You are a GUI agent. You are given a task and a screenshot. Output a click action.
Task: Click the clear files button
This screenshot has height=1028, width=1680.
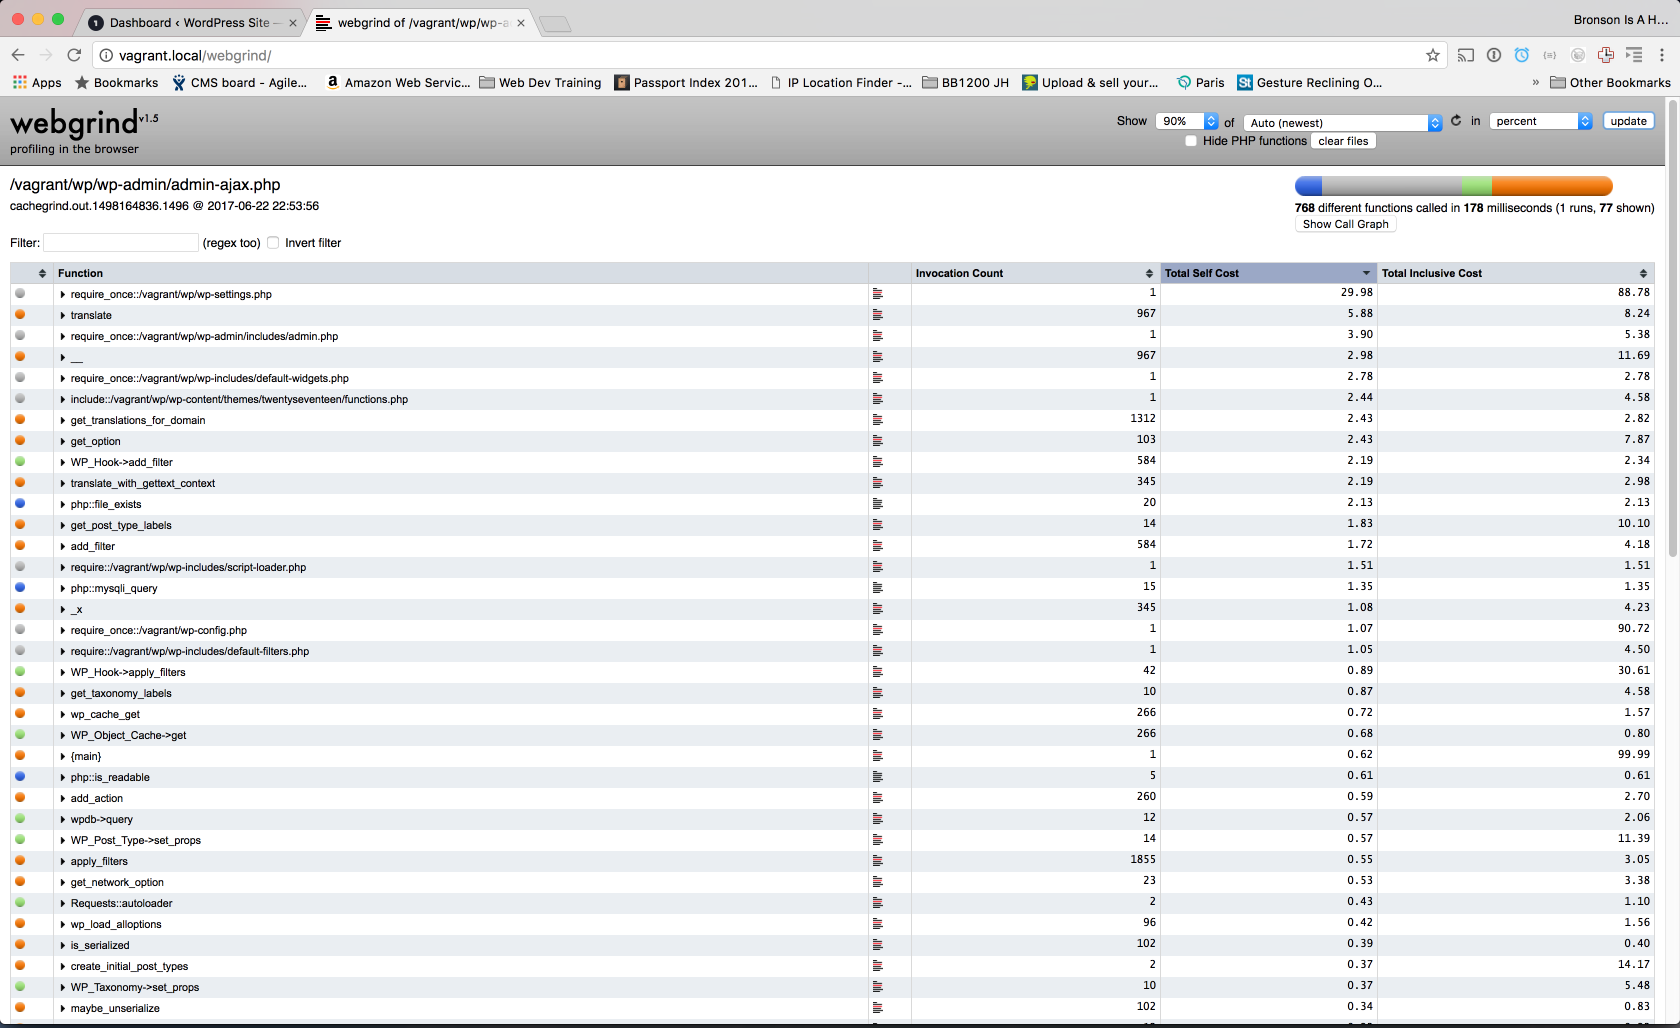(1343, 141)
